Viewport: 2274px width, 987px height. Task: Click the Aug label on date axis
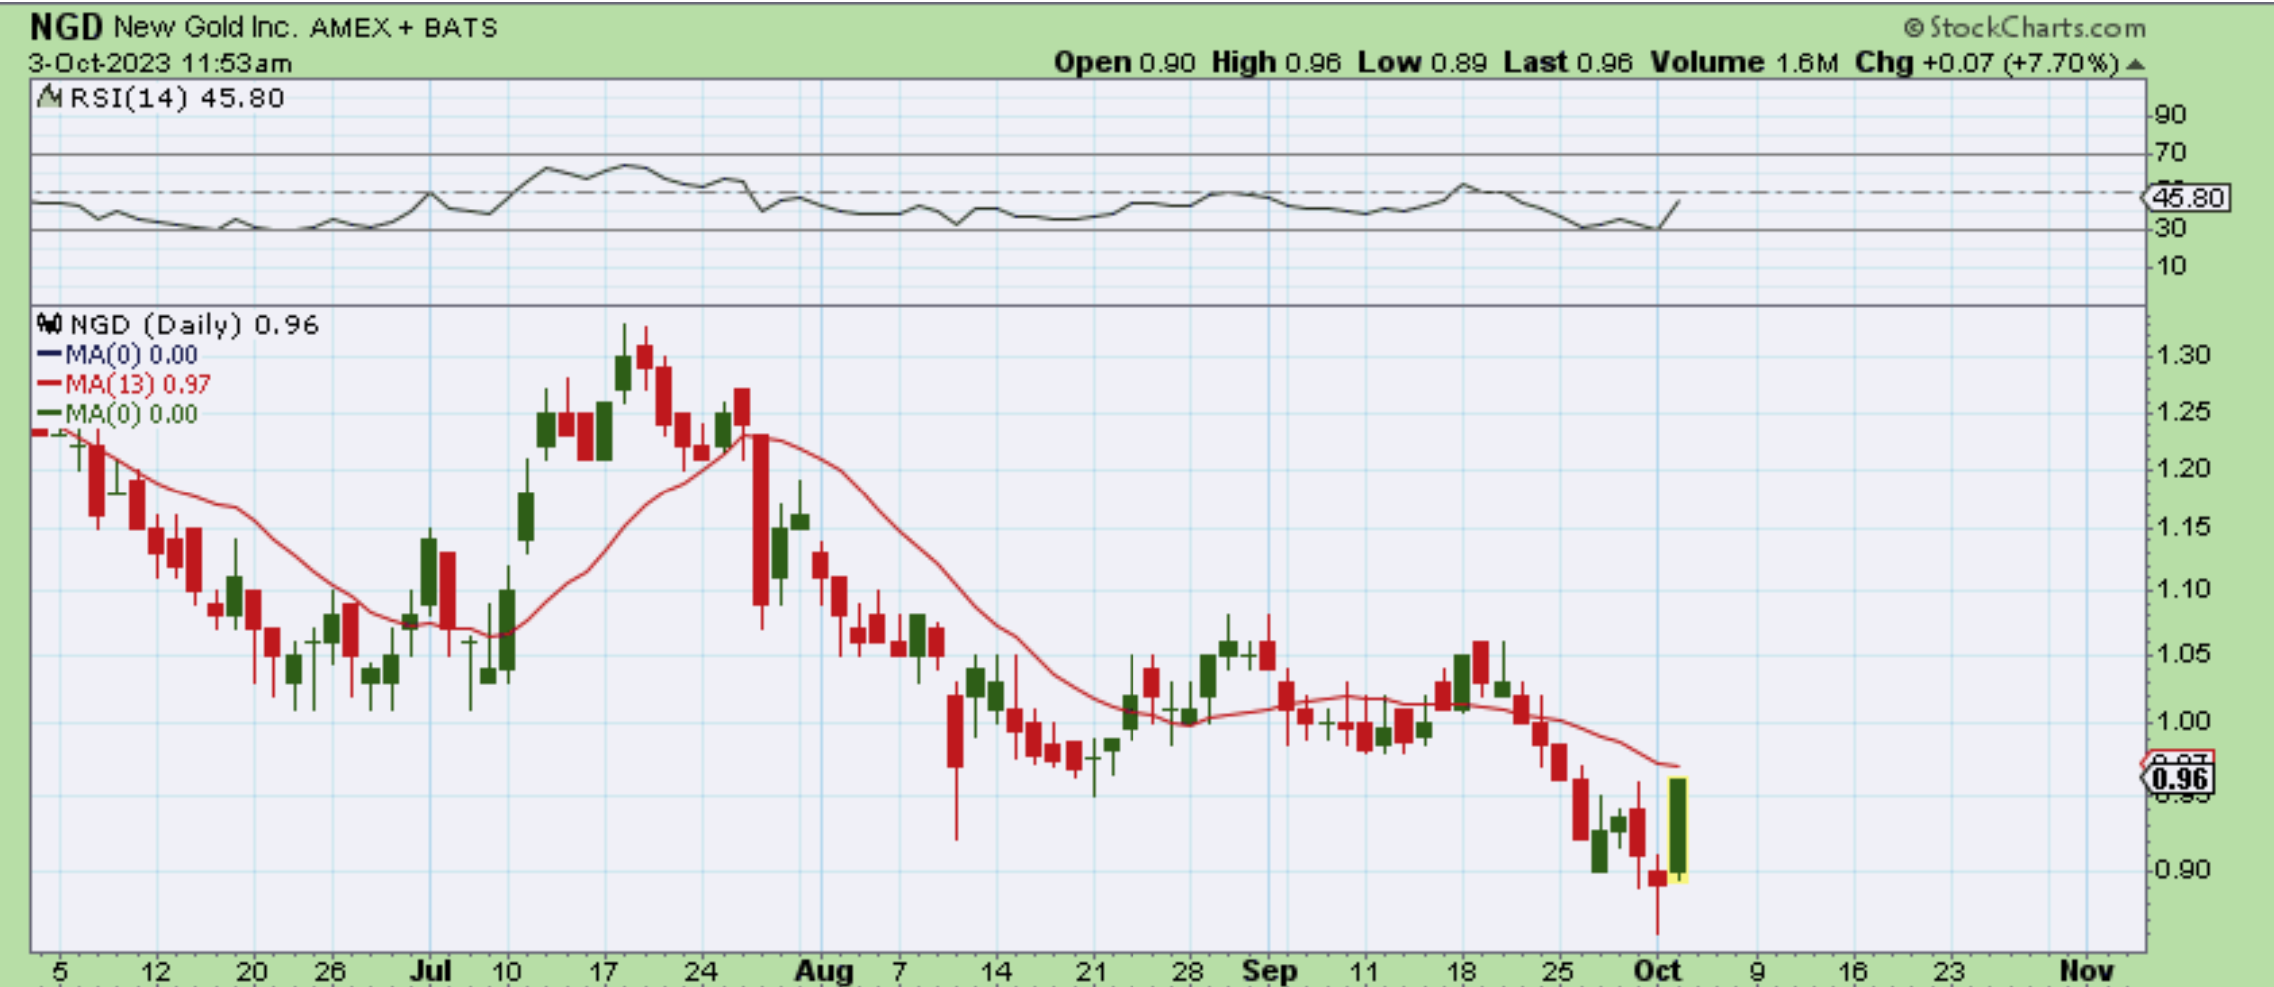(823, 970)
